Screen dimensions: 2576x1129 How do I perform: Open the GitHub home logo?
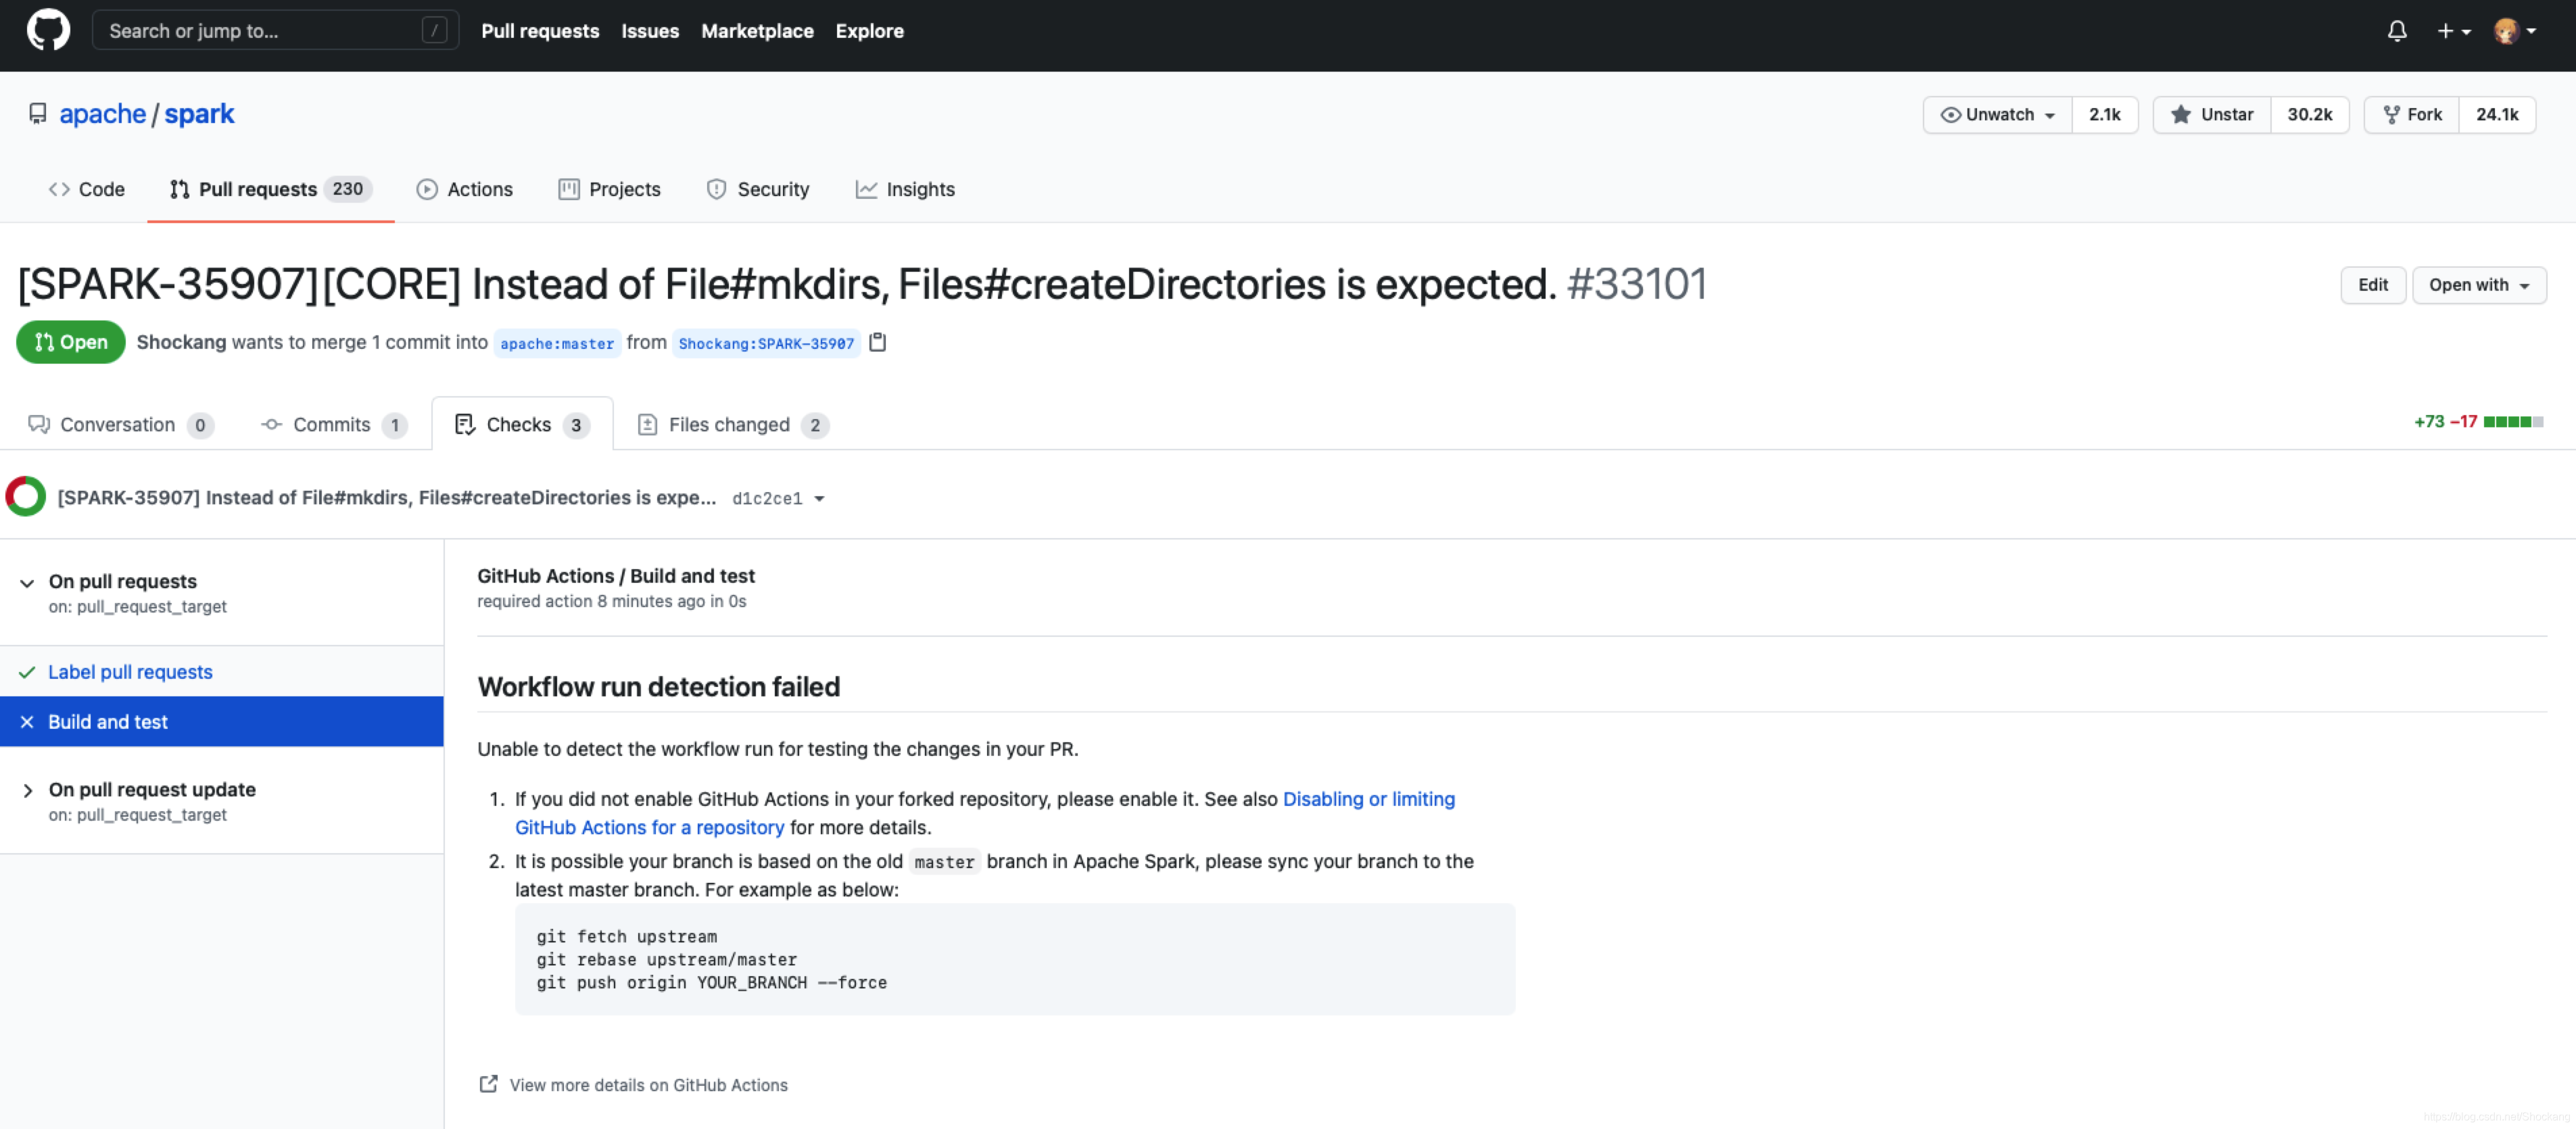(48, 30)
